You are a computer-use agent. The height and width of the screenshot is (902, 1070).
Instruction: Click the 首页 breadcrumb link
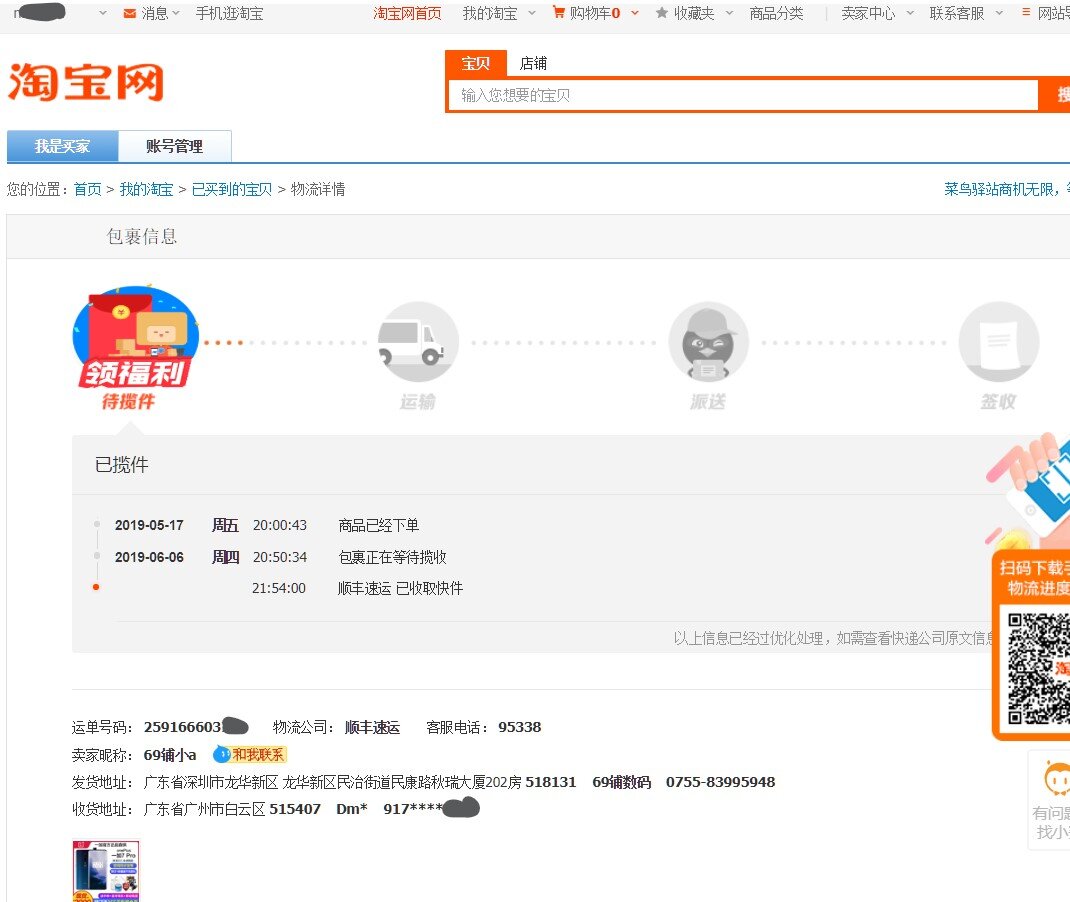[87, 189]
